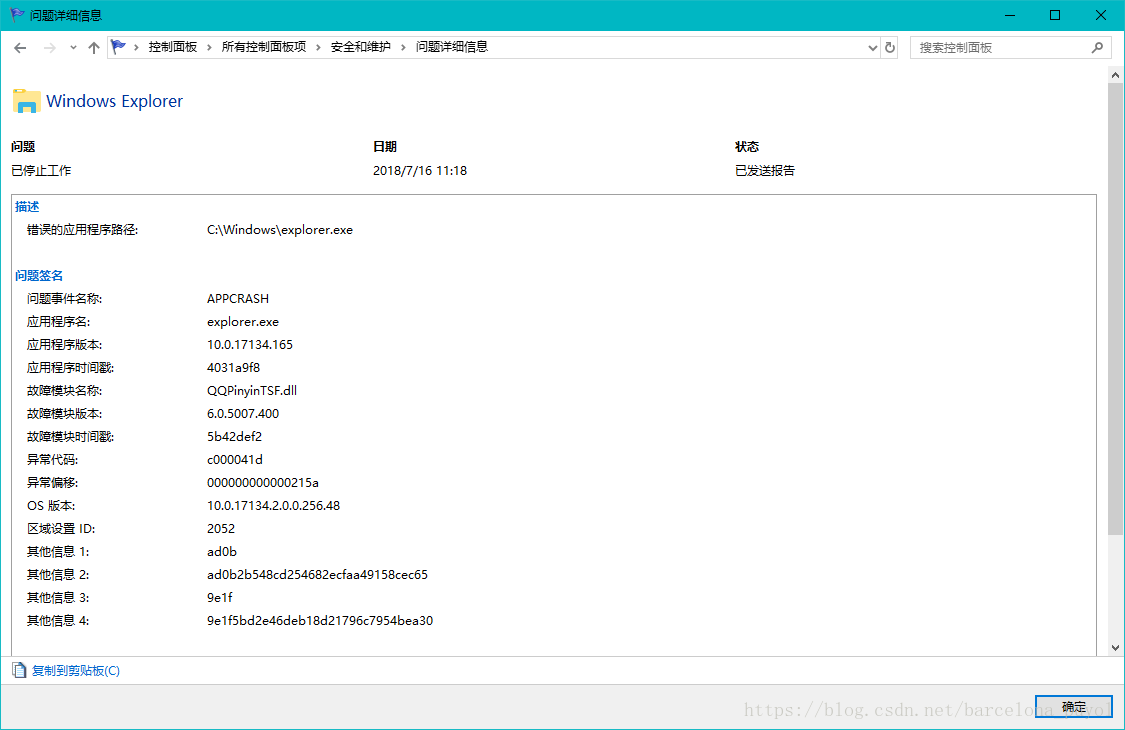Viewport: 1125px width, 730px height.
Task: Open 安全和维护 breadcrumb
Action: [360, 47]
